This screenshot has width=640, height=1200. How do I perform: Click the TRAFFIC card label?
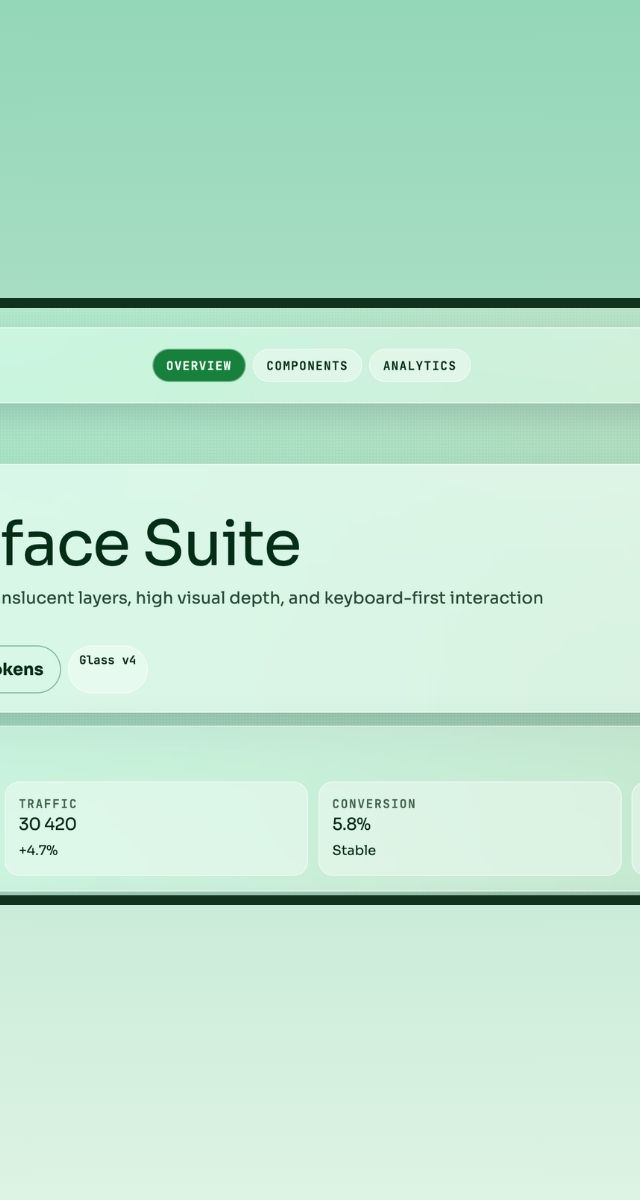tap(47, 804)
